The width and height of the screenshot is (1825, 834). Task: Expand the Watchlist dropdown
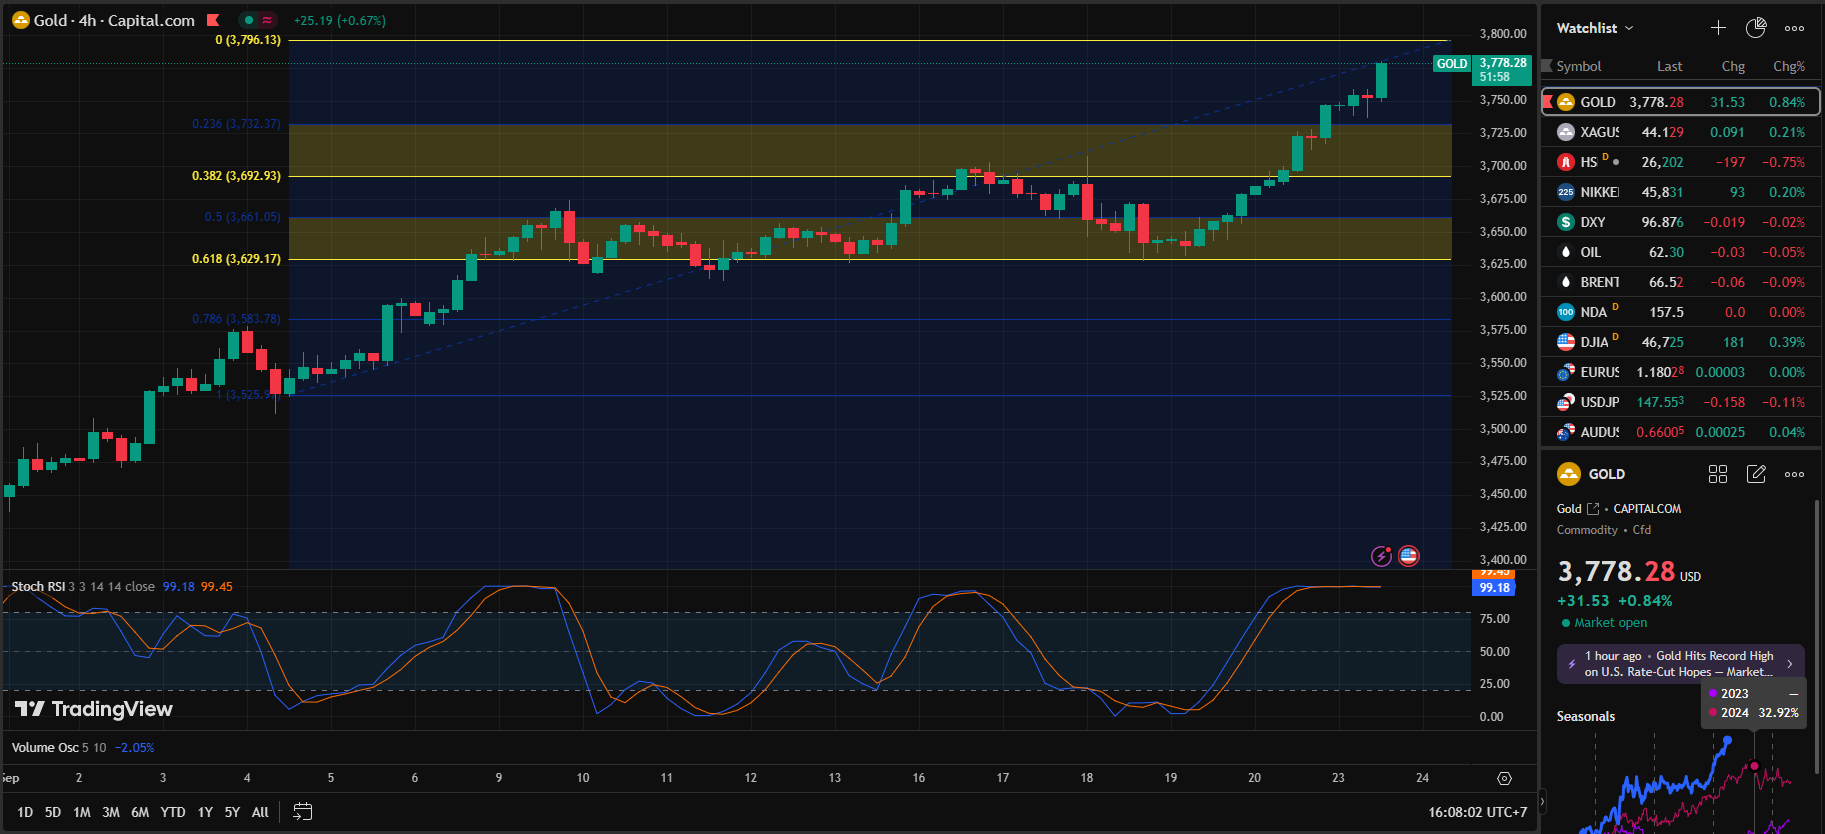point(1595,28)
